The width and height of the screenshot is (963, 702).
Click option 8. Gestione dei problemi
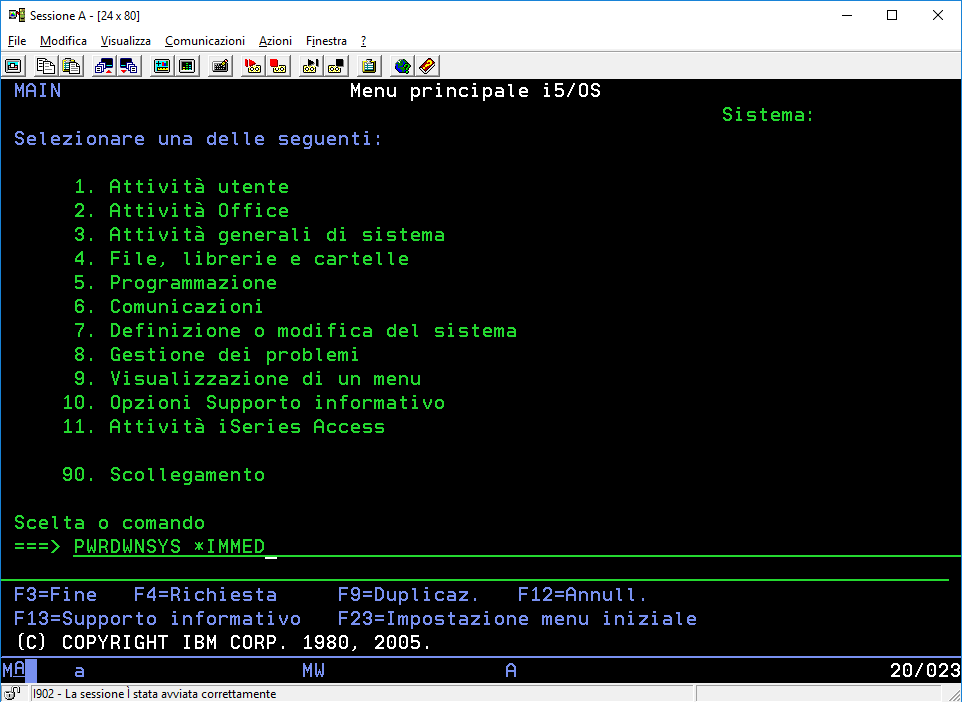click(x=216, y=354)
